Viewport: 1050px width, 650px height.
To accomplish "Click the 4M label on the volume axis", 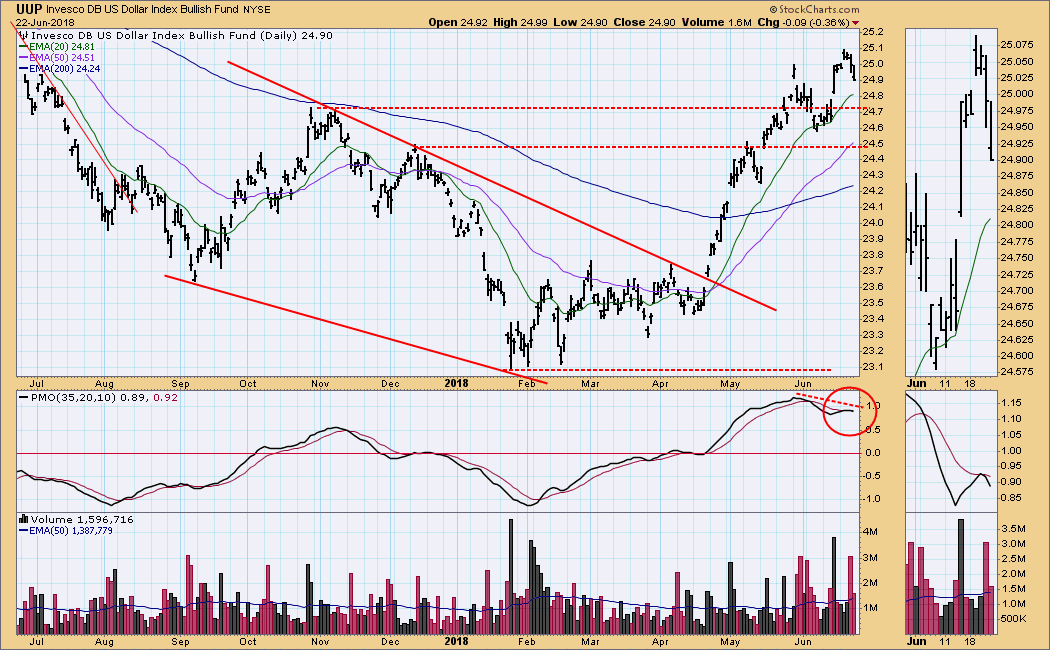I will click(x=871, y=532).
